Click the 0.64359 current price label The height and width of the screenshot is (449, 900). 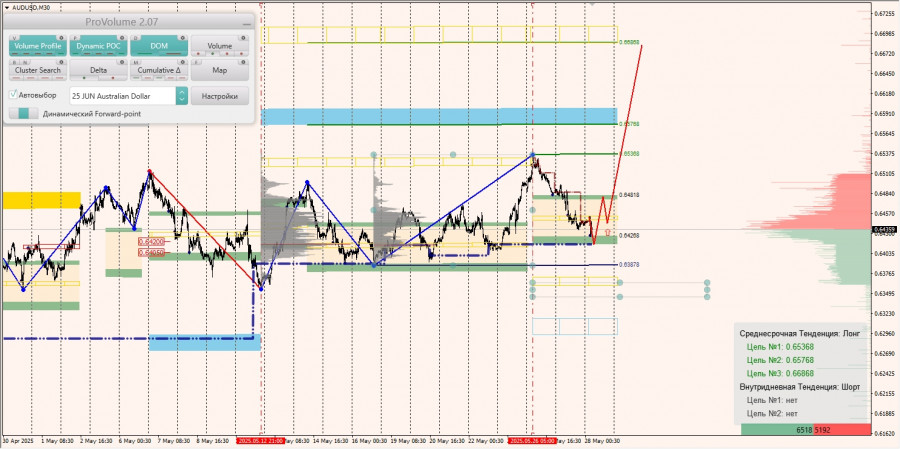tap(885, 230)
